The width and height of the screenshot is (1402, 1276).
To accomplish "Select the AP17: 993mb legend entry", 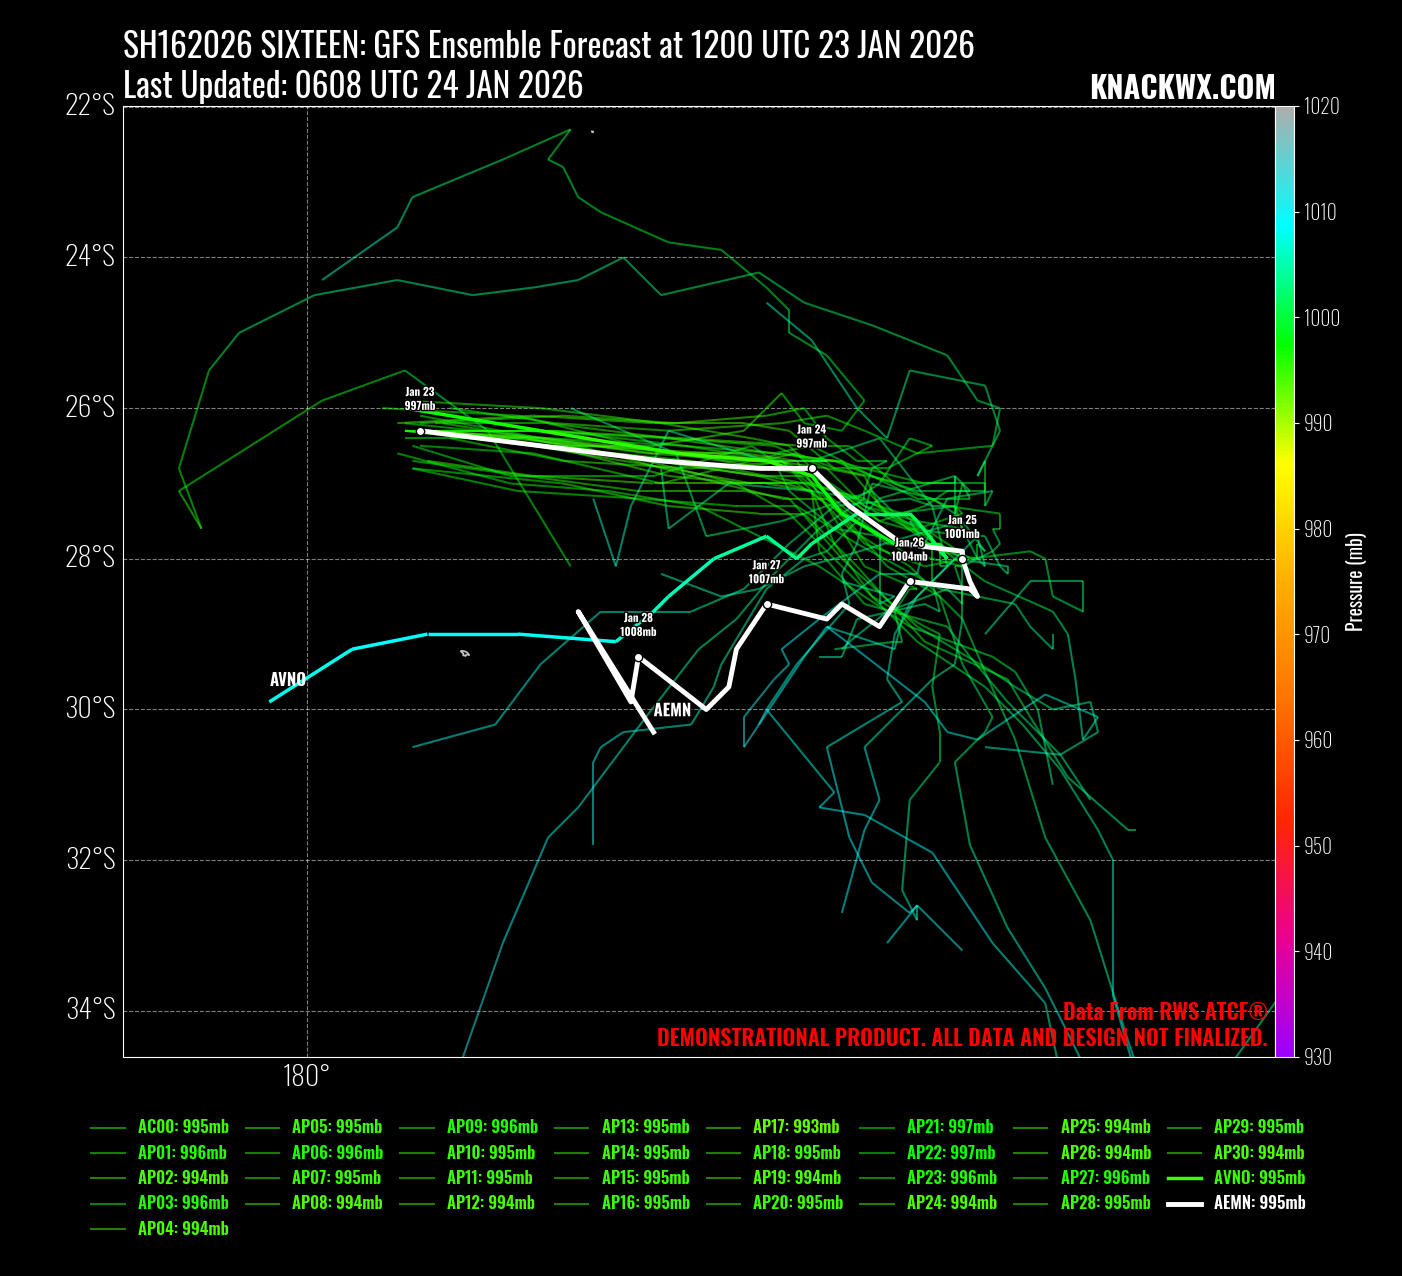I will (x=796, y=1127).
